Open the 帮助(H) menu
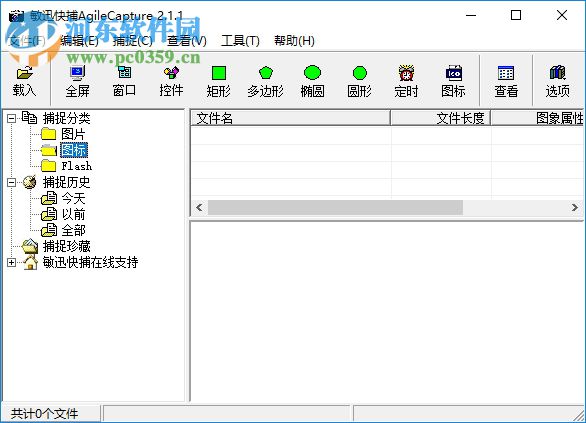 pos(294,40)
